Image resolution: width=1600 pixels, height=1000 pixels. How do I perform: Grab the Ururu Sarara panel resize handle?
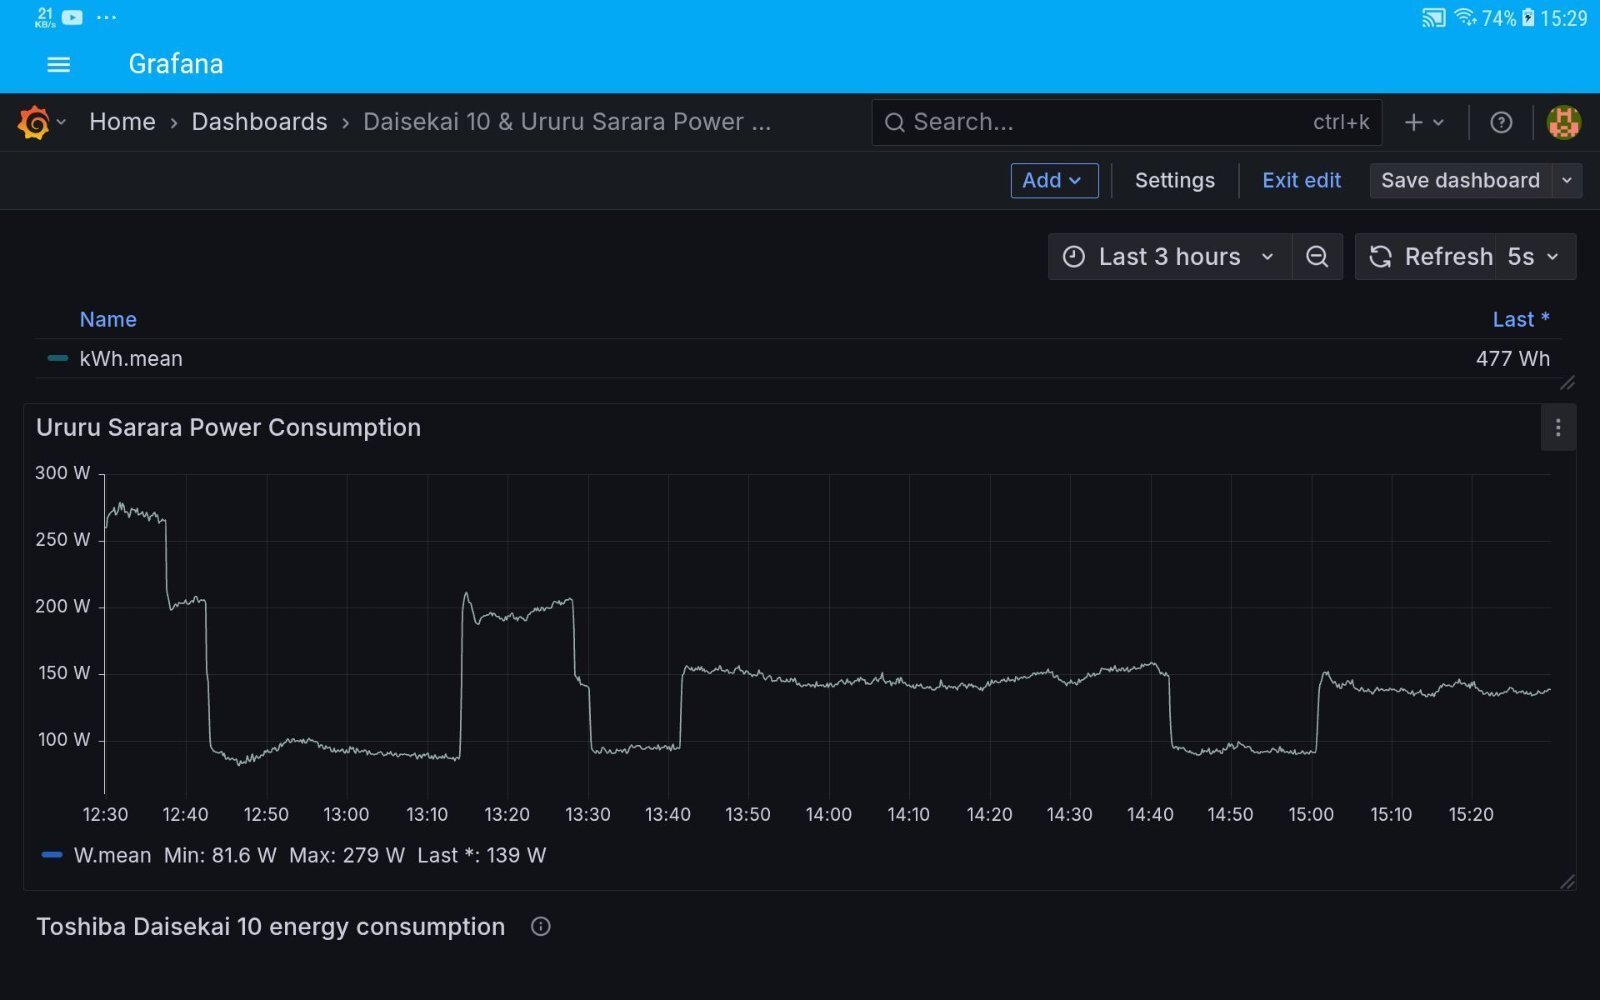coord(1567,881)
